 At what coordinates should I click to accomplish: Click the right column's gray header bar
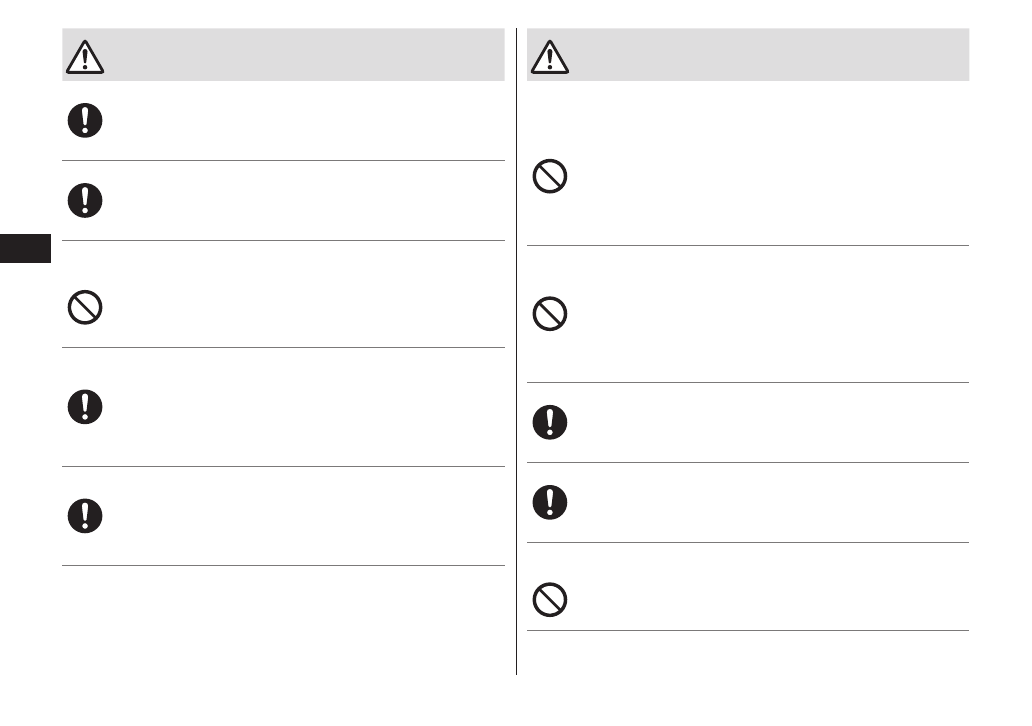pyautogui.click(x=760, y=55)
